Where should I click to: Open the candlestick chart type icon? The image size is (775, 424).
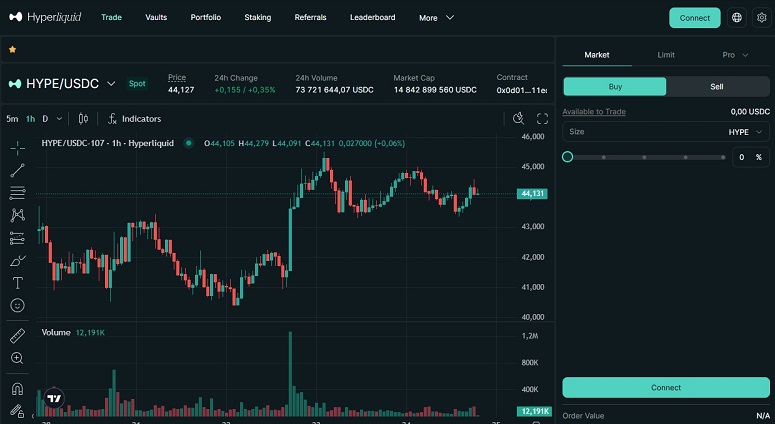coord(83,119)
